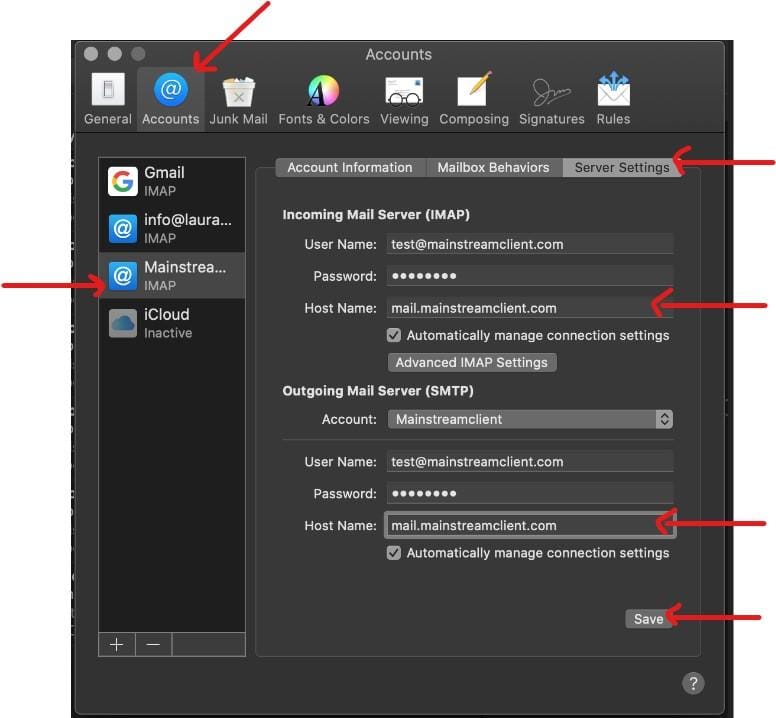Toggle outgoing Automatically manage connection settings
776x718 pixels.
click(394, 553)
